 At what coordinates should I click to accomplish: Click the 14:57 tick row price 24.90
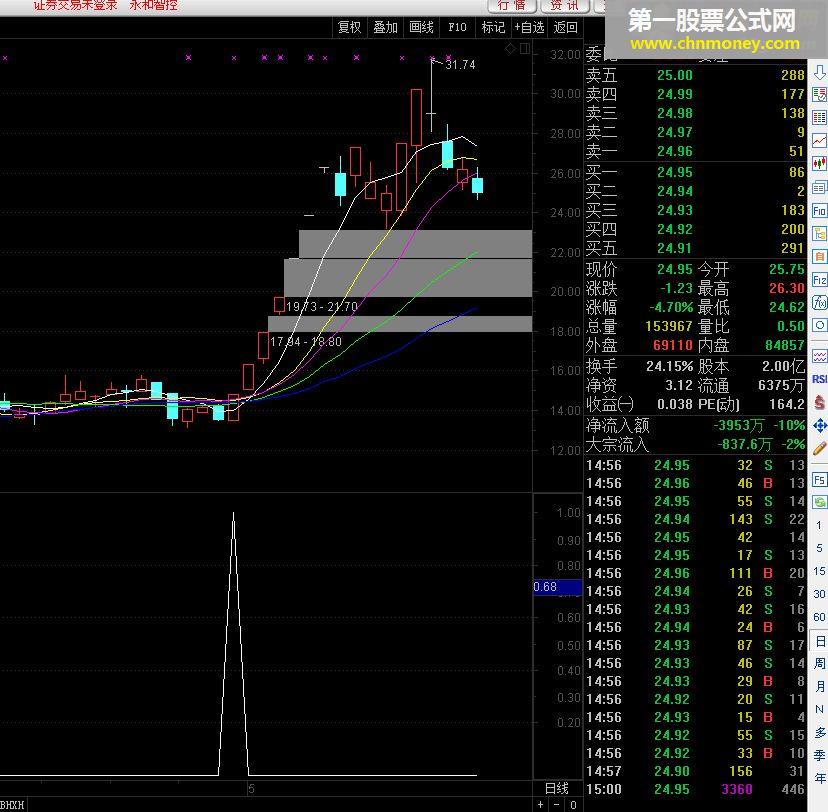672,771
